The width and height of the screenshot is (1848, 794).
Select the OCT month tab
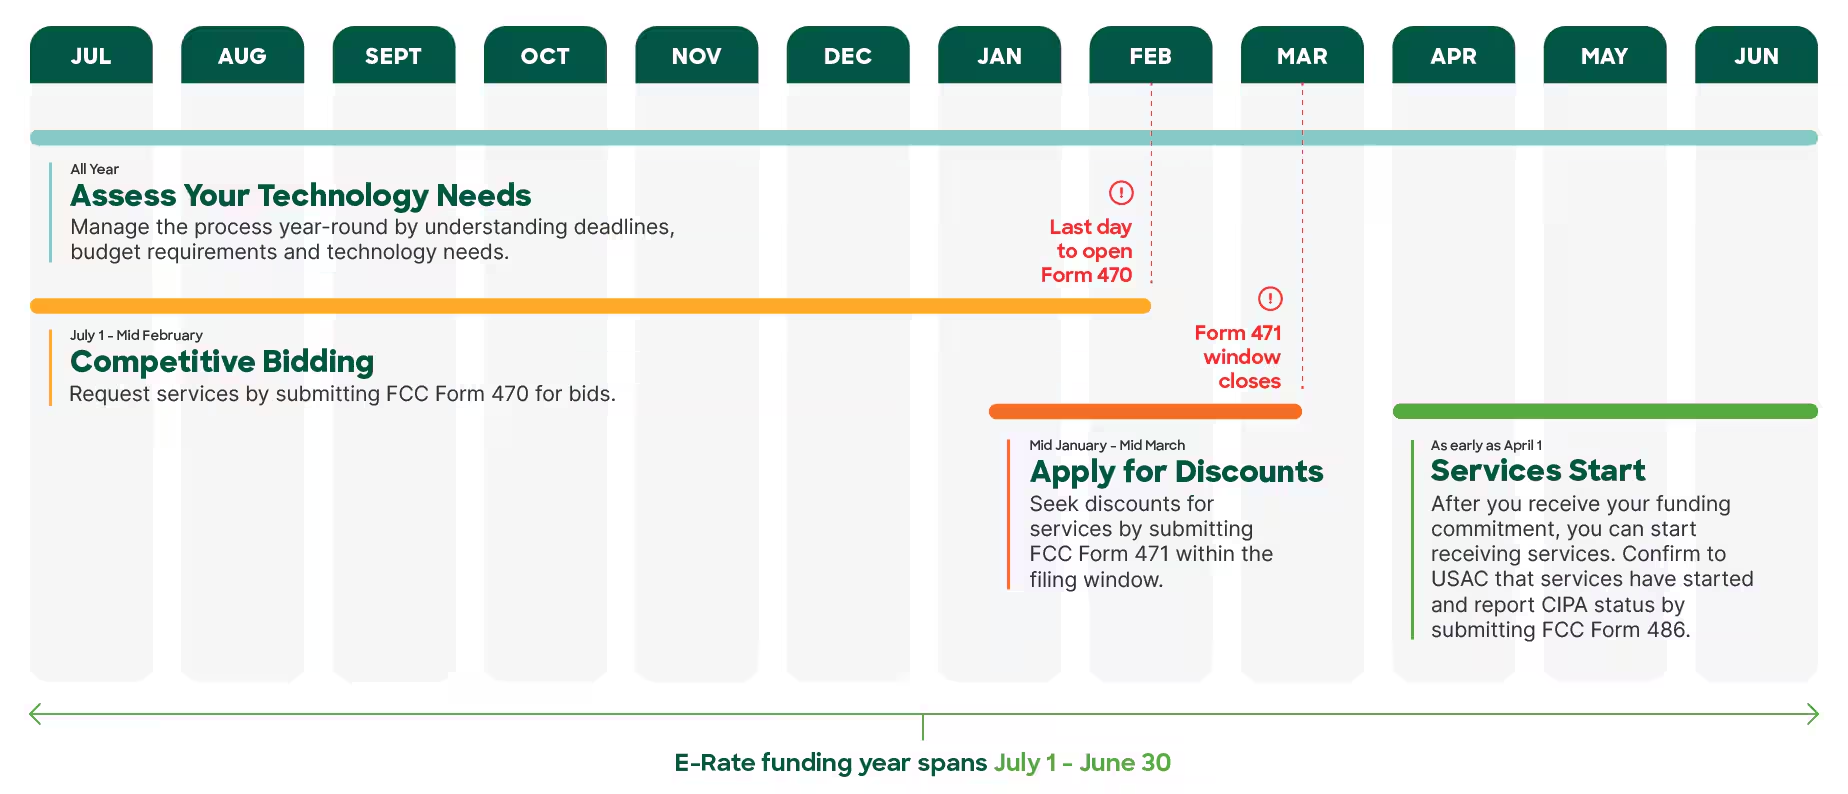(545, 55)
